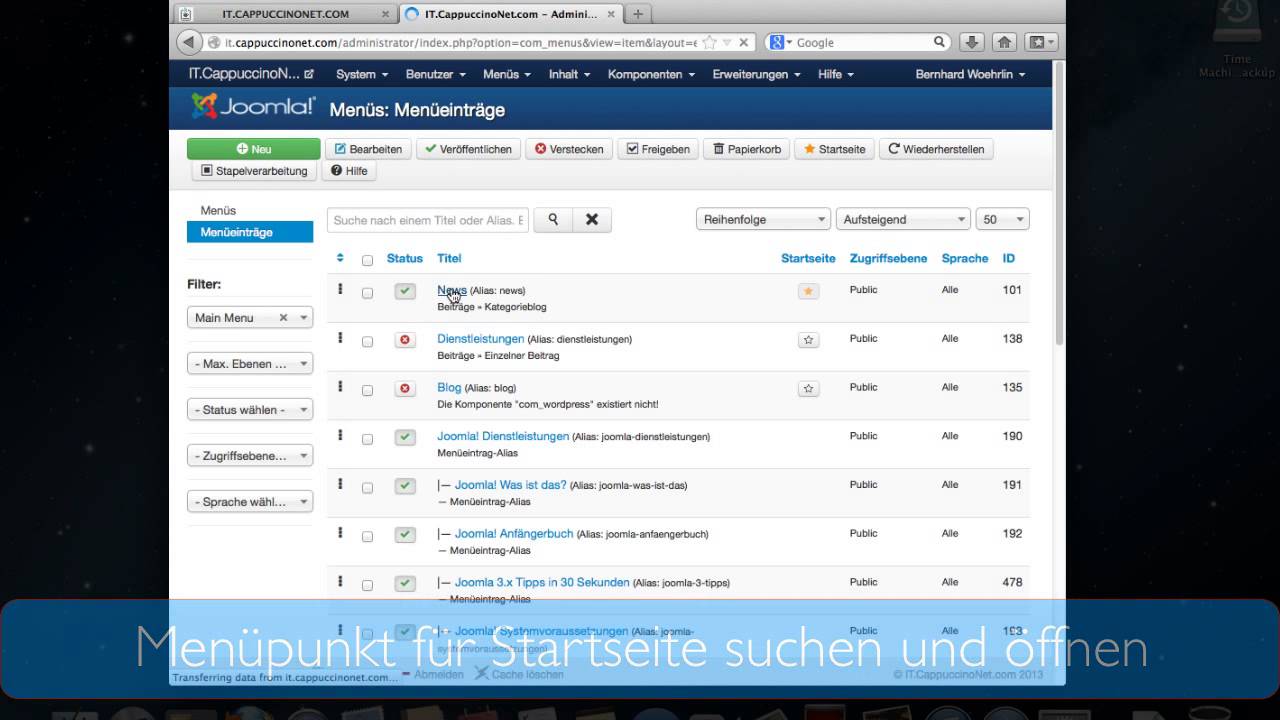Set Blog as Startseite via star icon
Screen dimensions: 1280x720
[808, 388]
